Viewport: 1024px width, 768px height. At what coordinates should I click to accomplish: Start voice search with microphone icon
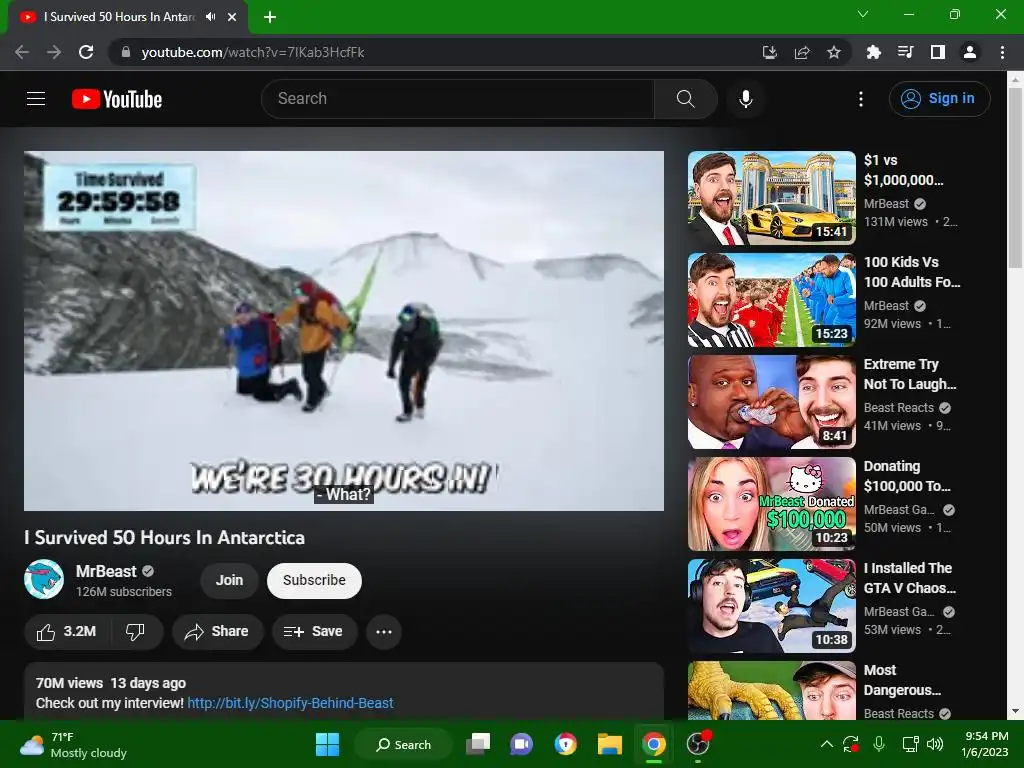pos(746,99)
